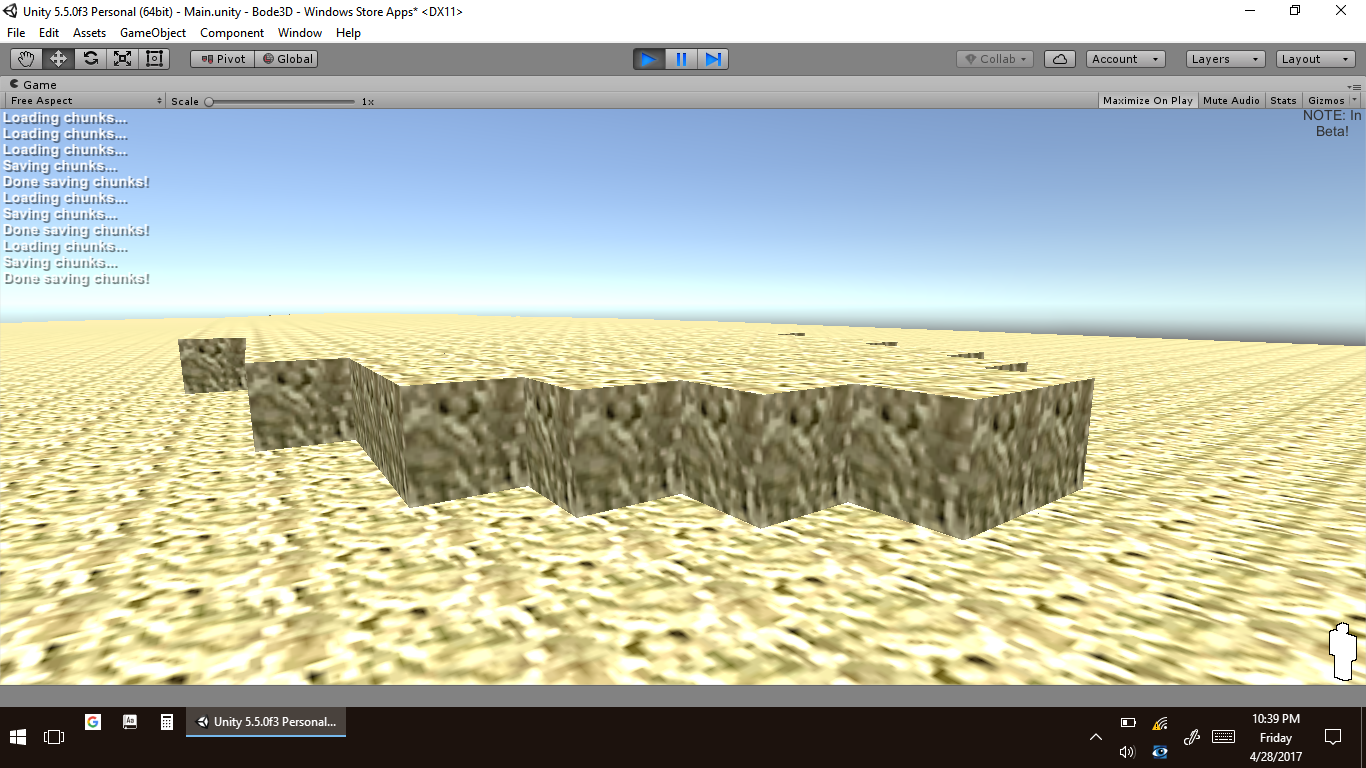1366x768 pixels.
Task: Click the Stats button
Action: click(1283, 101)
